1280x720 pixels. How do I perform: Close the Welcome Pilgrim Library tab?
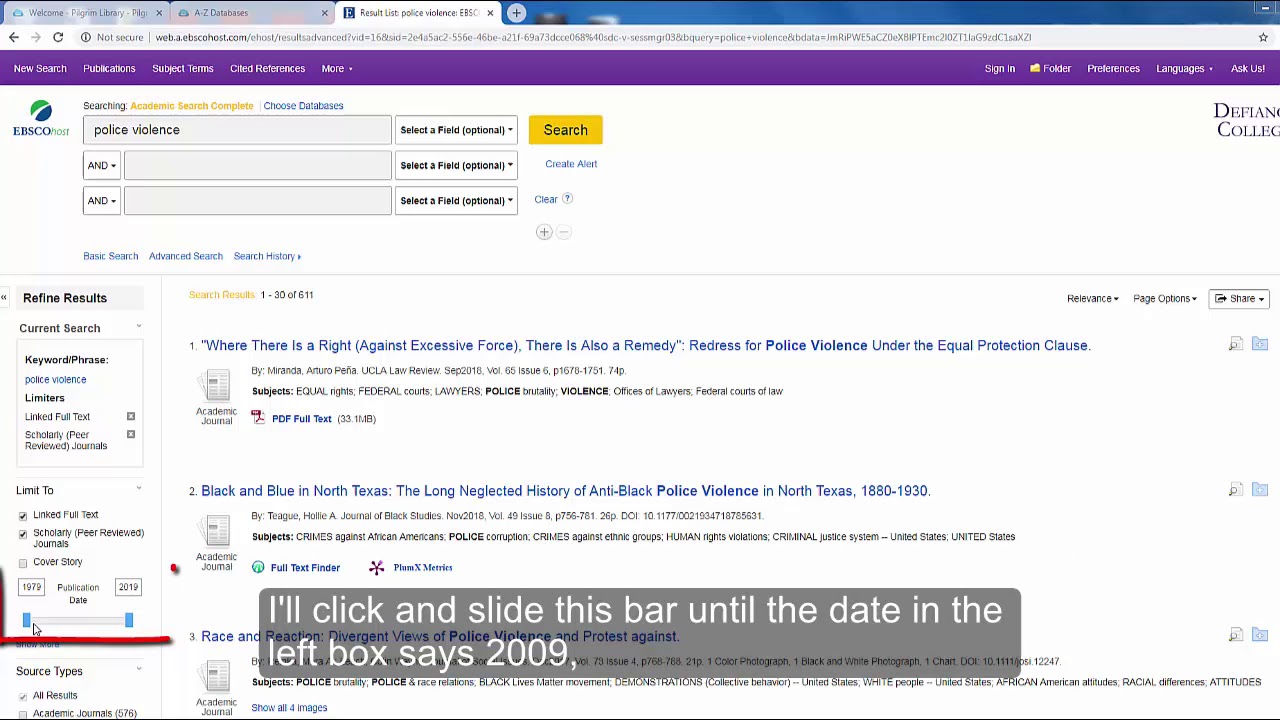click(x=158, y=13)
